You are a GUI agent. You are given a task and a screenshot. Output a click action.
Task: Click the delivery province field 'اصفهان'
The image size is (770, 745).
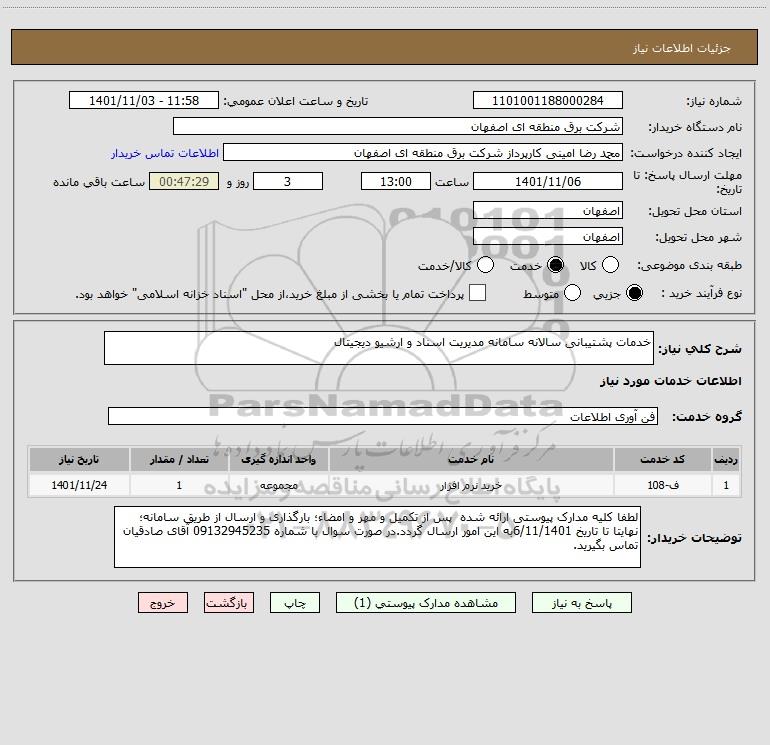tap(548, 211)
